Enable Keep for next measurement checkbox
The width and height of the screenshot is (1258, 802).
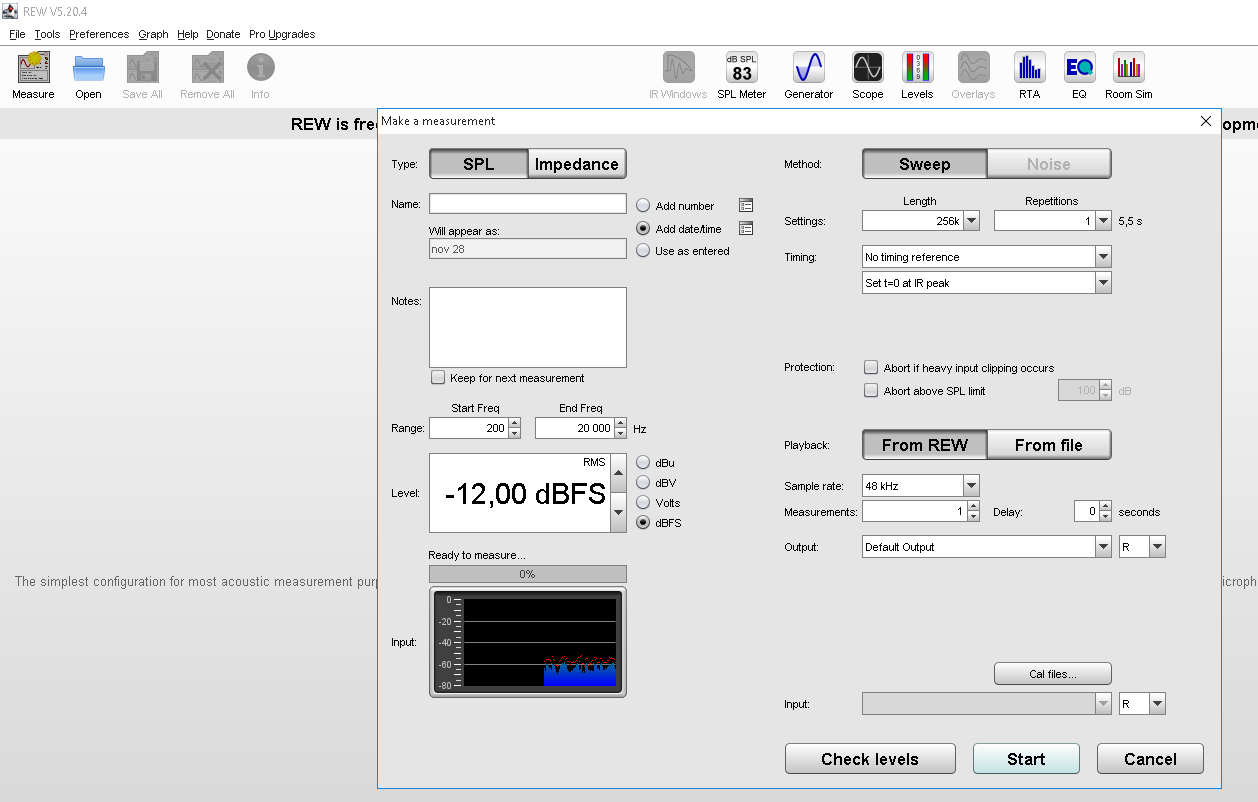tap(438, 378)
